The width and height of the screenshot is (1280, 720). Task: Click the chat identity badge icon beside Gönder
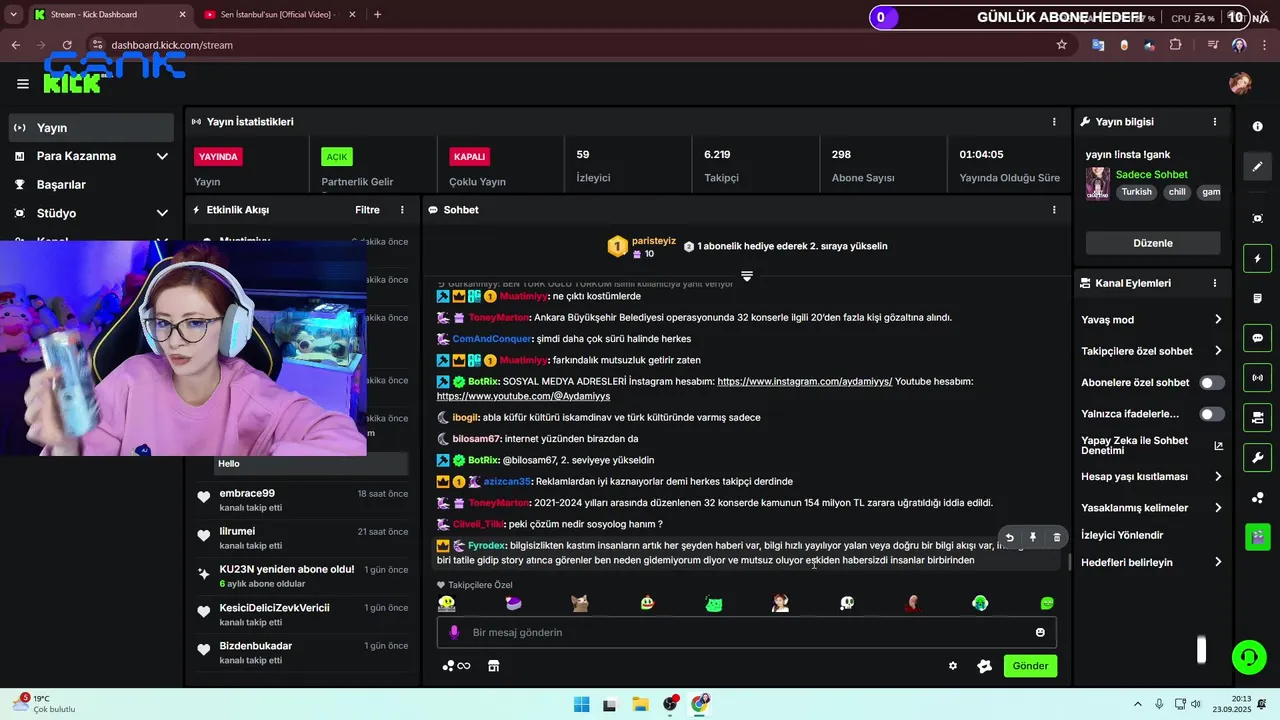984,666
